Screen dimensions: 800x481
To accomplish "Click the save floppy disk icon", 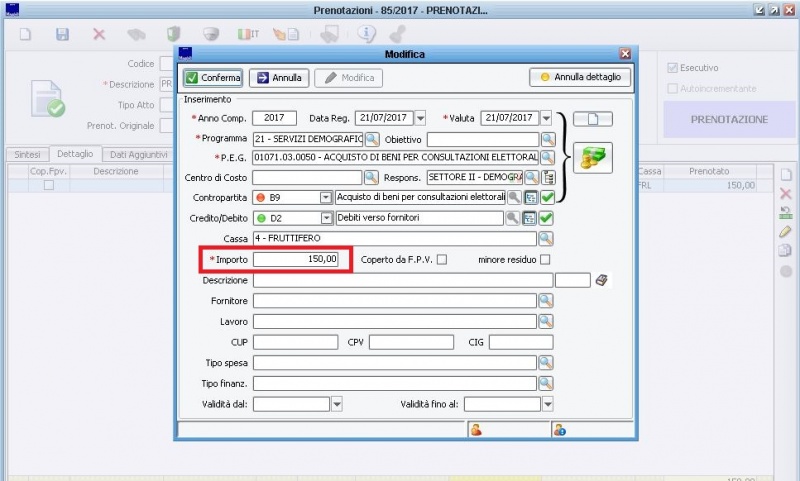I will [x=62, y=34].
